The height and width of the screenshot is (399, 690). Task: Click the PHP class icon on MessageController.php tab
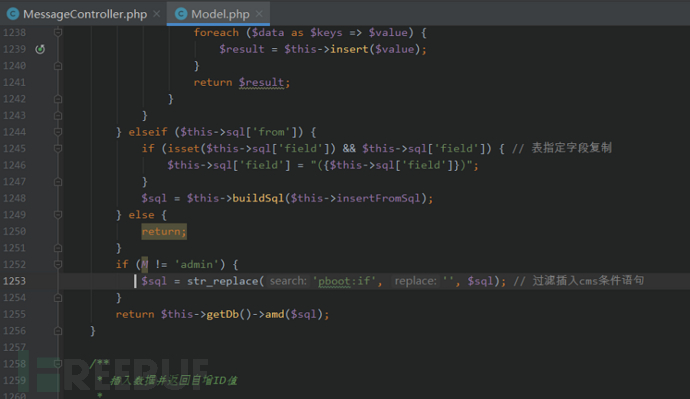coord(13,14)
